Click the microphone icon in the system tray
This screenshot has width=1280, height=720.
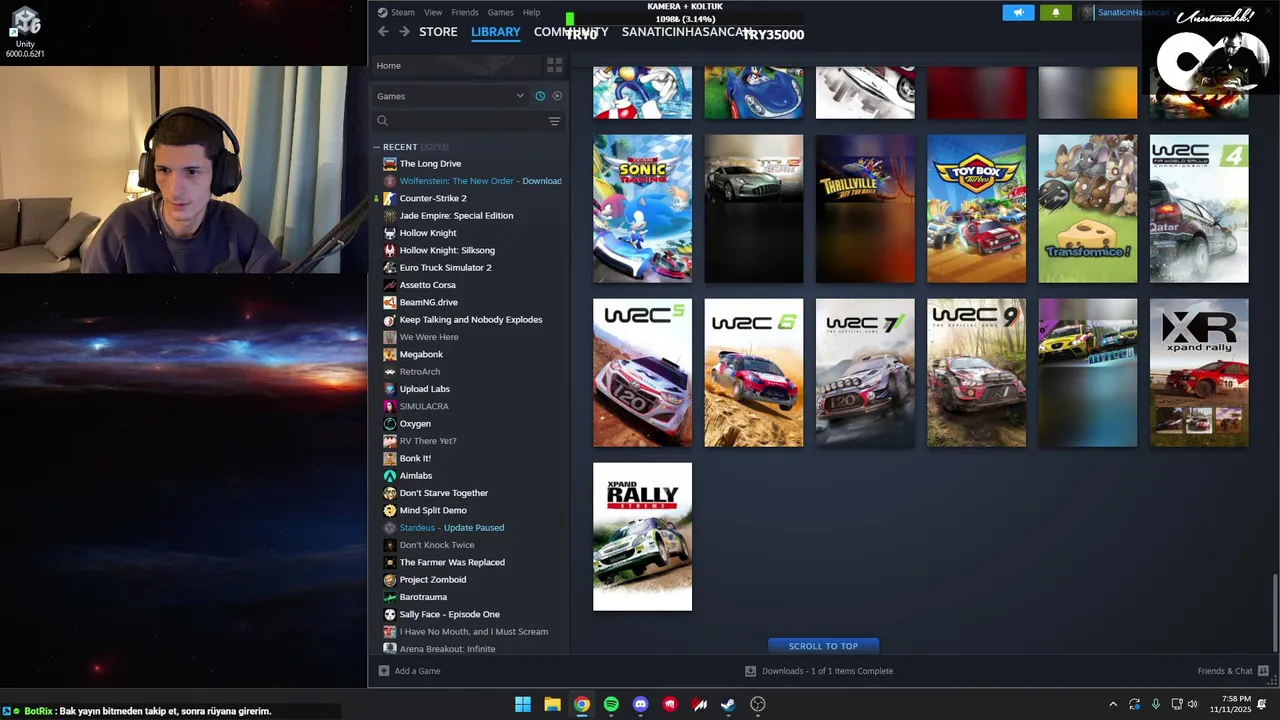(1156, 704)
